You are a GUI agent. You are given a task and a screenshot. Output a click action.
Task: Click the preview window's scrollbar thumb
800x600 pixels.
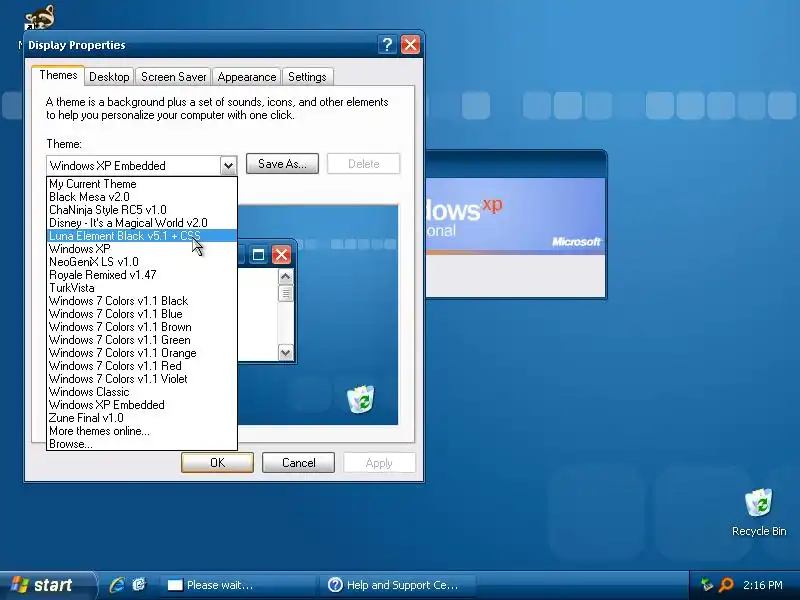point(286,293)
